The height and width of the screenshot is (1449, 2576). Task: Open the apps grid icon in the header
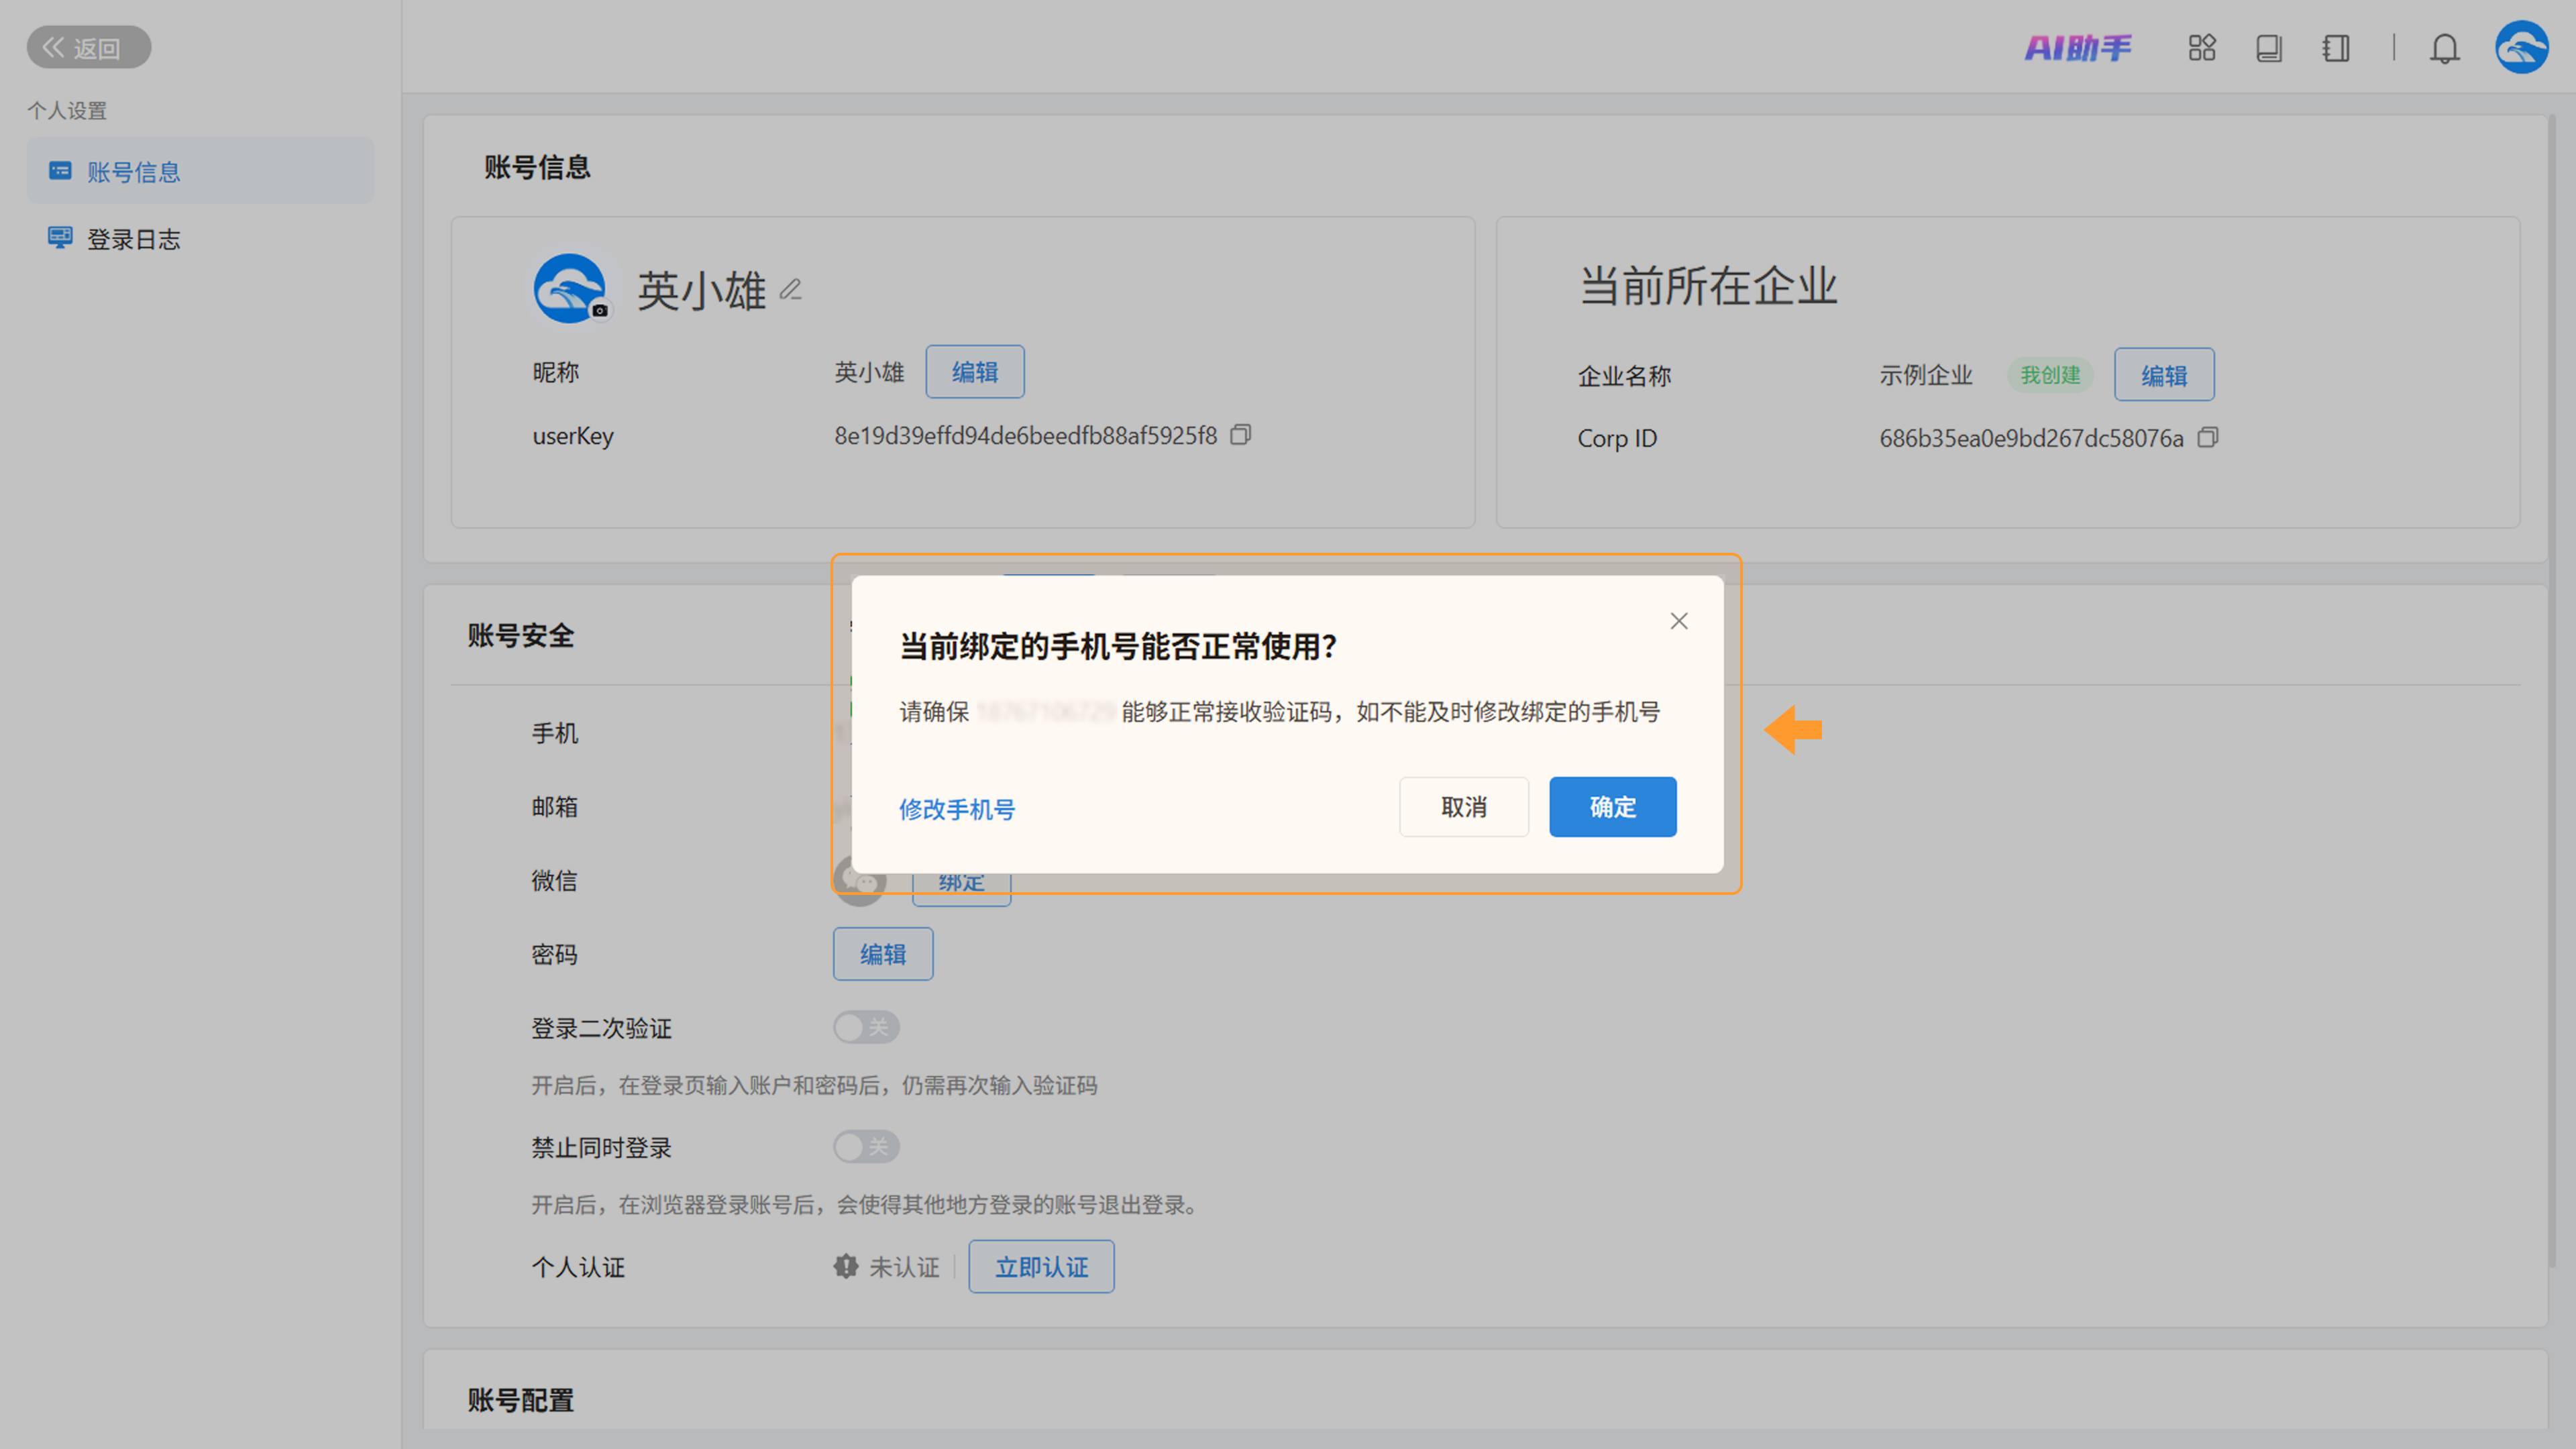(x=2201, y=48)
